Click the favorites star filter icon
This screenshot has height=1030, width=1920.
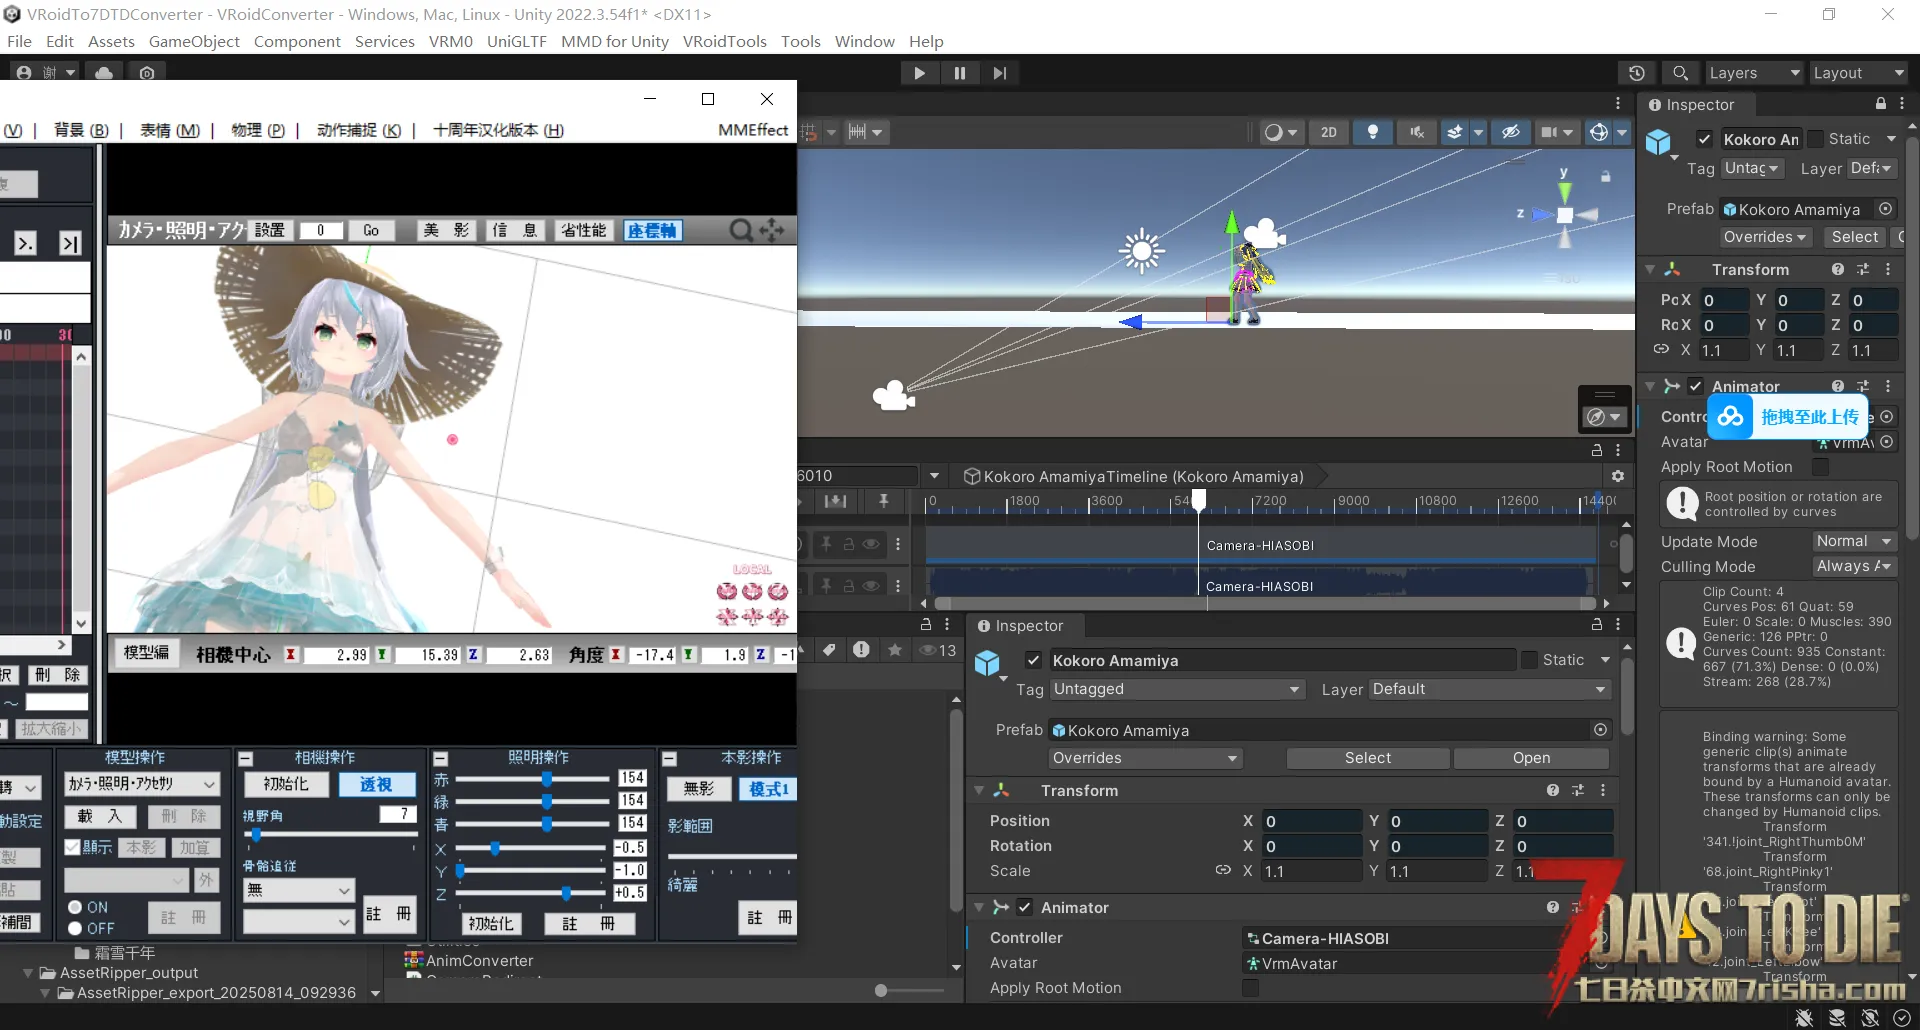pos(895,650)
